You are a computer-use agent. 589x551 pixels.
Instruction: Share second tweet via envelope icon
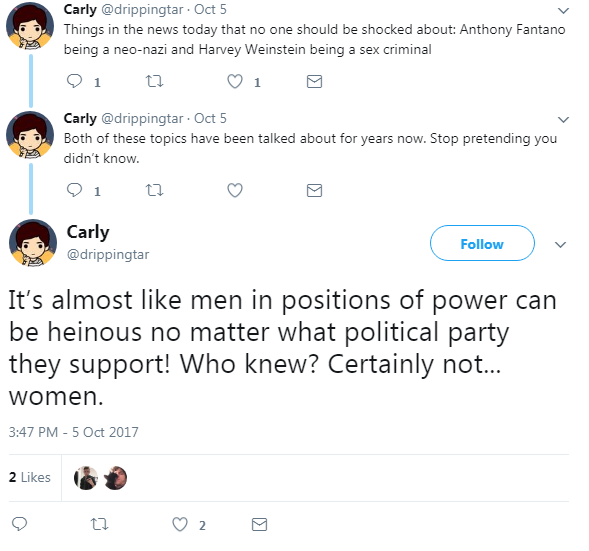click(314, 190)
